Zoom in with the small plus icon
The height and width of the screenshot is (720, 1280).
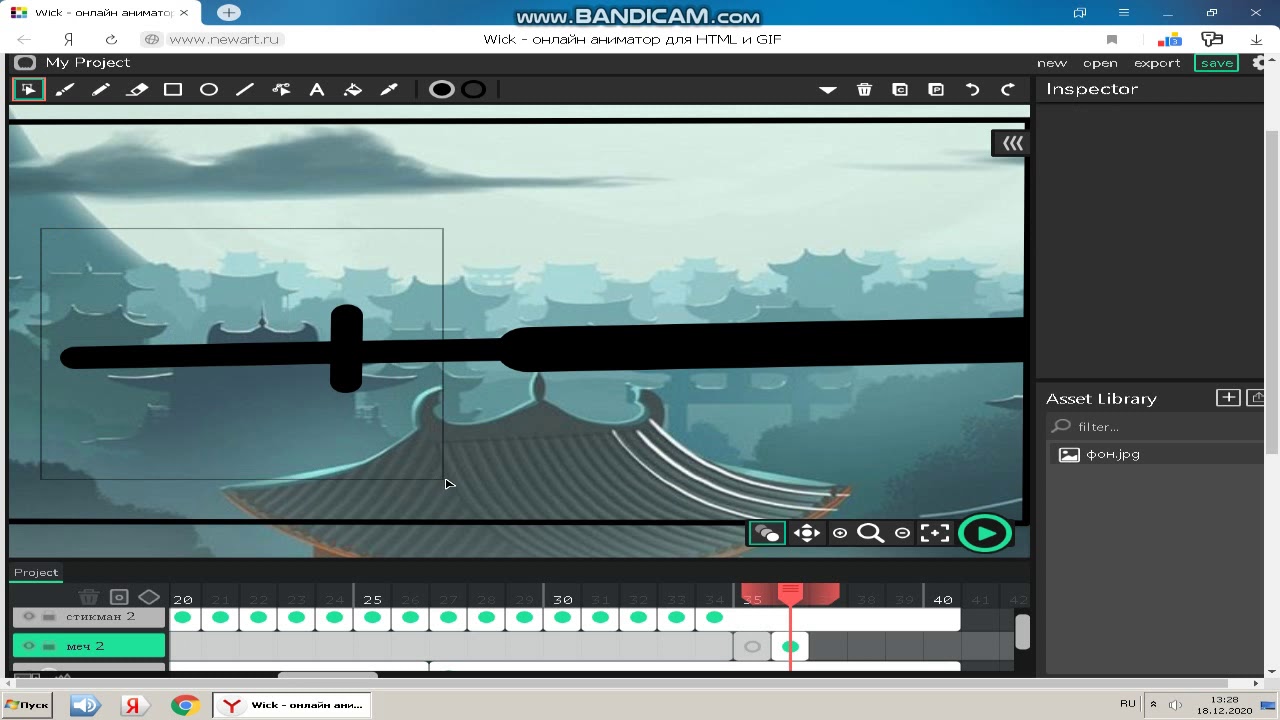[840, 533]
